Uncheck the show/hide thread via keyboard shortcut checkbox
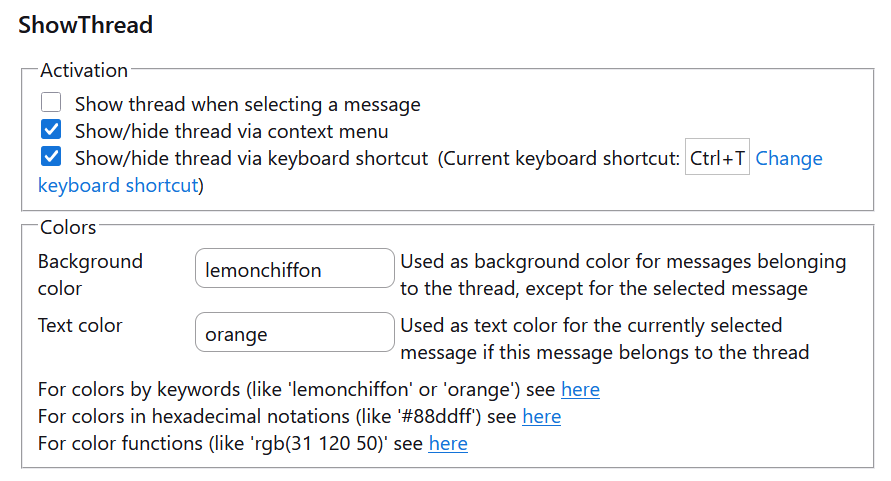Viewport: 891px width, 481px height. click(51, 157)
